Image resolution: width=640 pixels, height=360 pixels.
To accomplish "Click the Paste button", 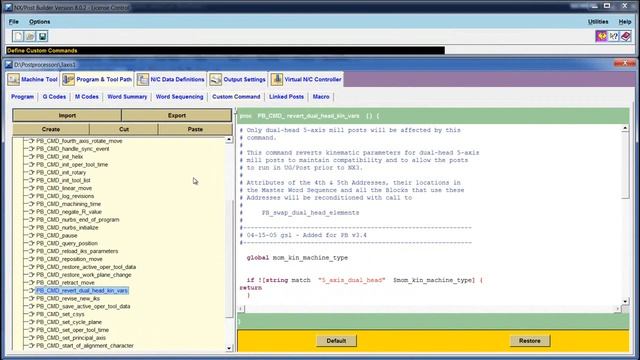I will tap(195, 129).
